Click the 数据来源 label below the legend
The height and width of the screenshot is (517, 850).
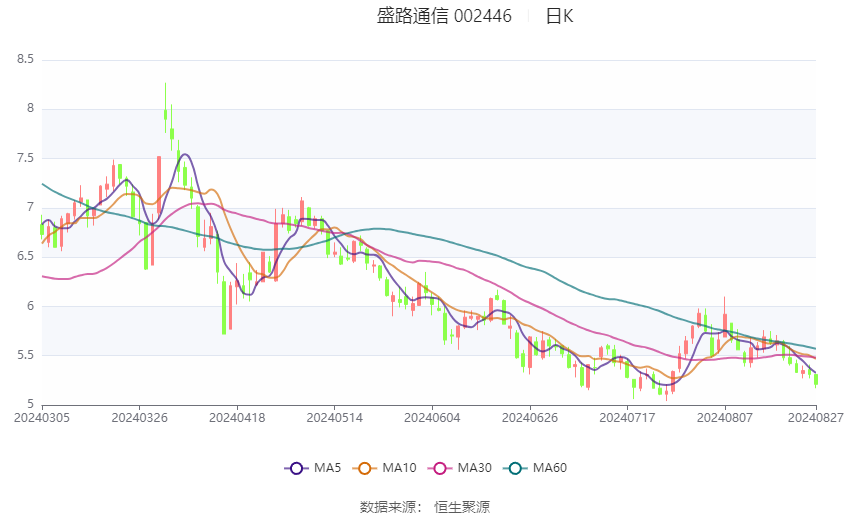pyautogui.click(x=387, y=507)
